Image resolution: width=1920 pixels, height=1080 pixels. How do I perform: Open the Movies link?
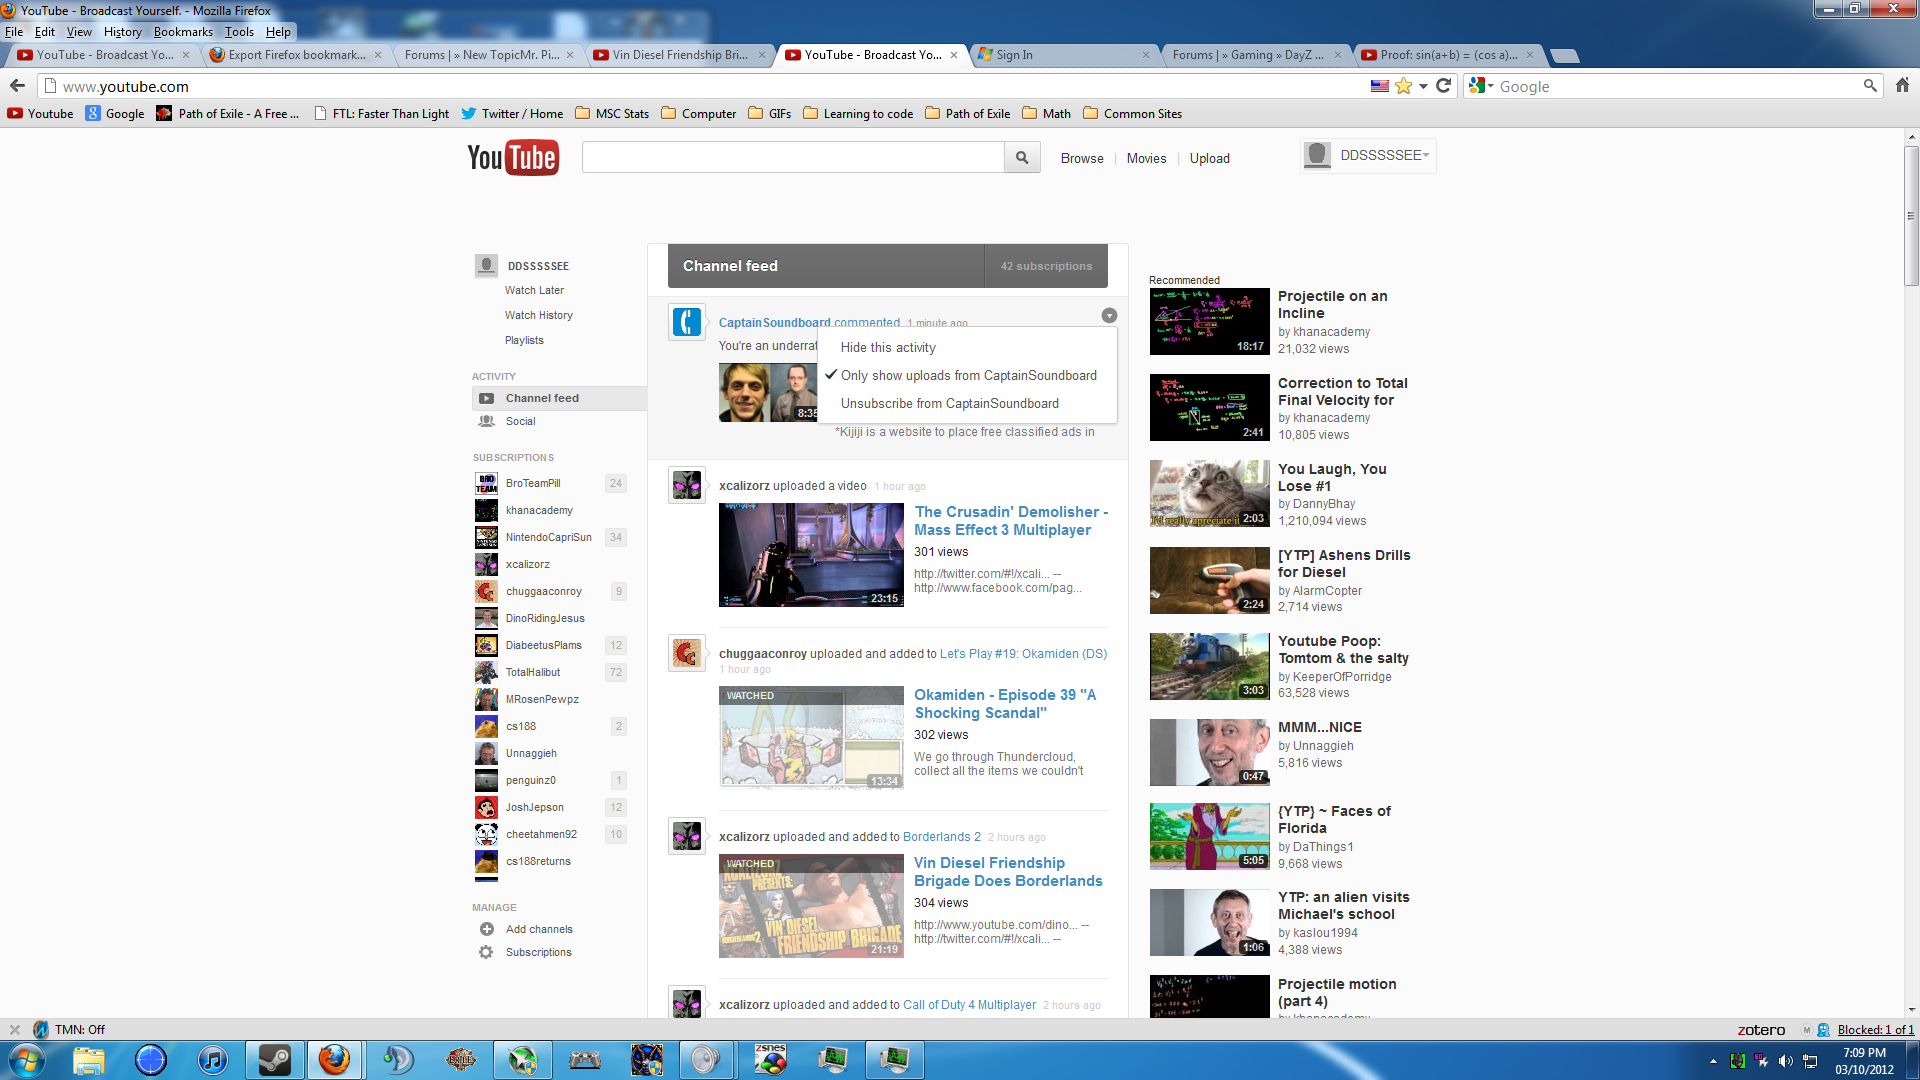pyautogui.click(x=1146, y=158)
